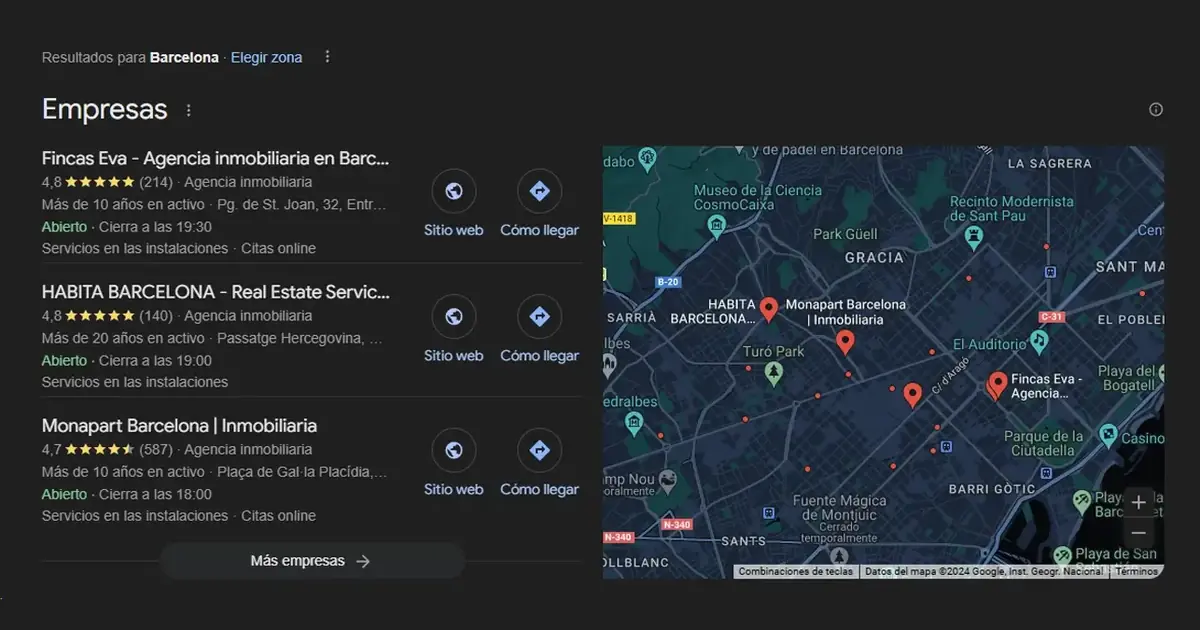This screenshot has height=630, width=1200.
Task: Get directions to Monapart Barcelona arrow icon
Action: pyautogui.click(x=539, y=451)
